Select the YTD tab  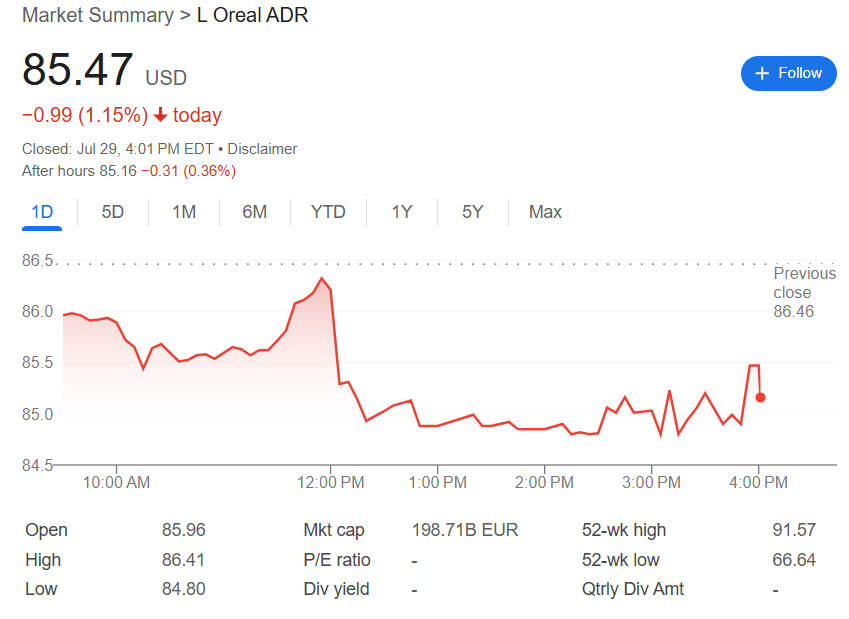click(328, 212)
